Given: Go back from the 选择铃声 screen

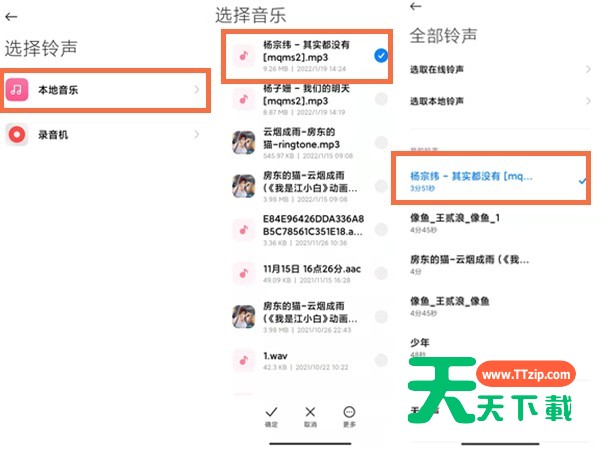Looking at the screenshot, I should (x=11, y=16).
